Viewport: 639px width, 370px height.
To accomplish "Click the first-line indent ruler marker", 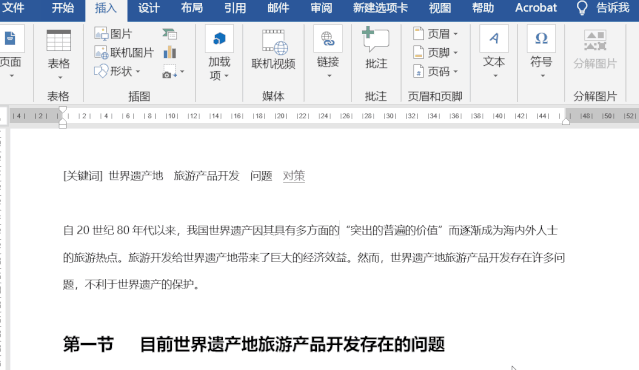I will (62, 110).
